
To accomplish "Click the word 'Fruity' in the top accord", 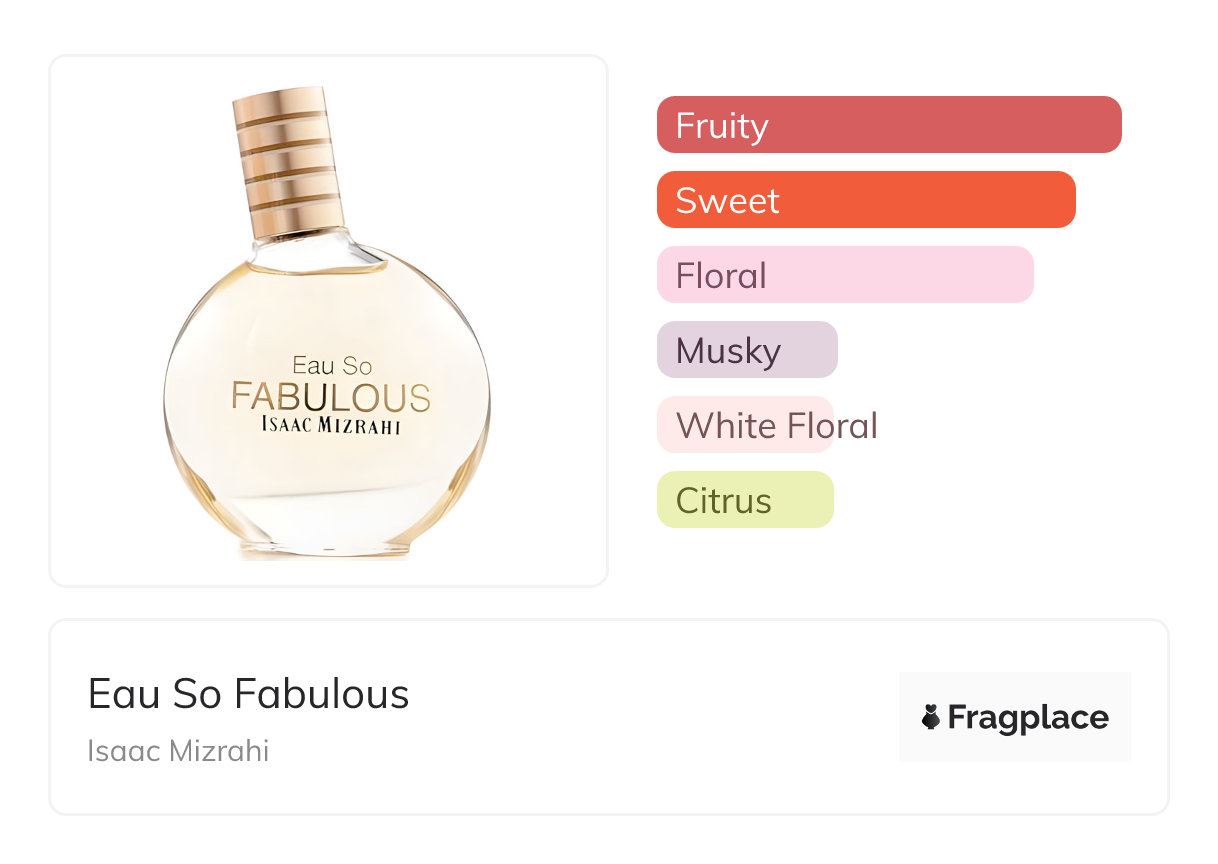I will coord(722,126).
